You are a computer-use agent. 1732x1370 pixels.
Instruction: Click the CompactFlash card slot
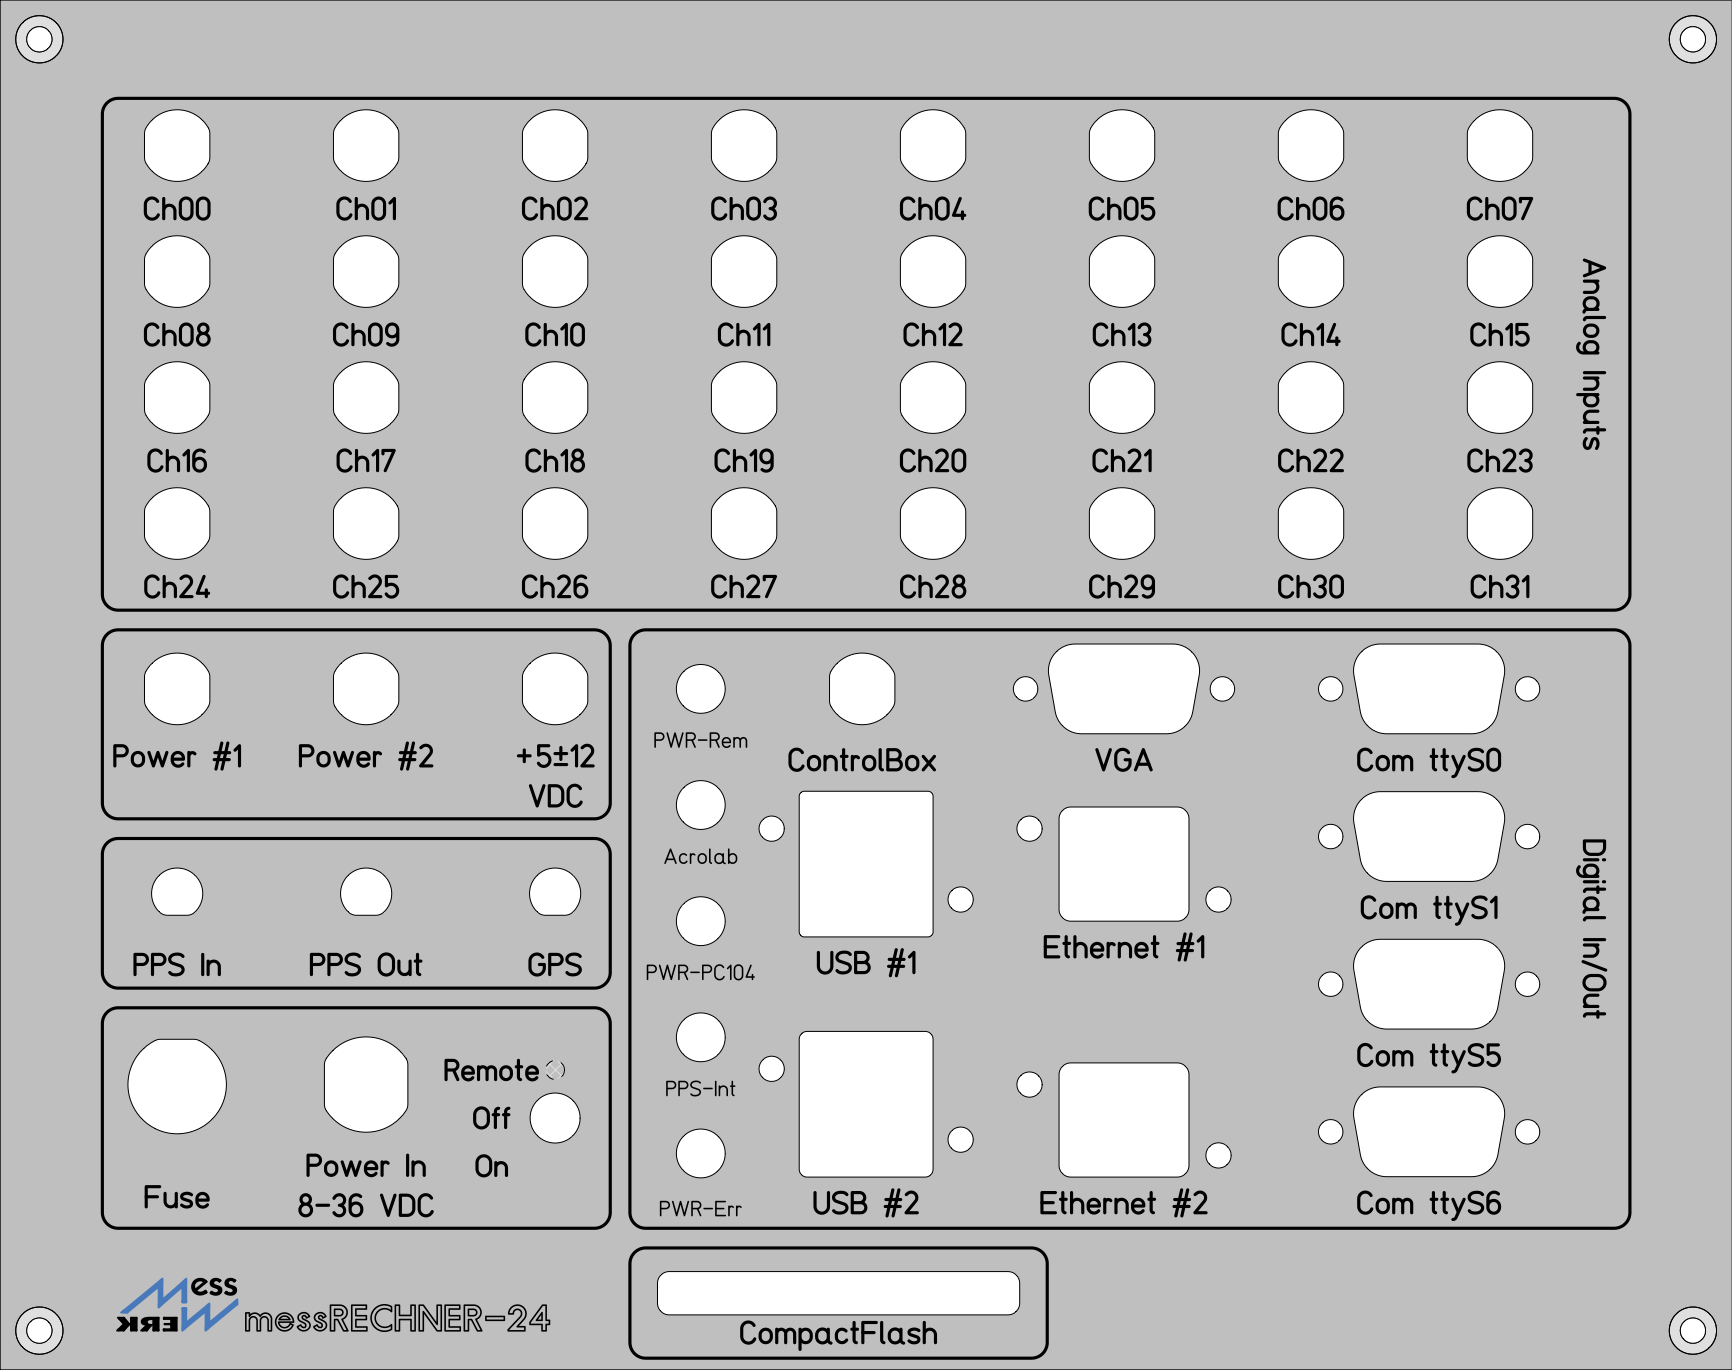click(838, 1293)
